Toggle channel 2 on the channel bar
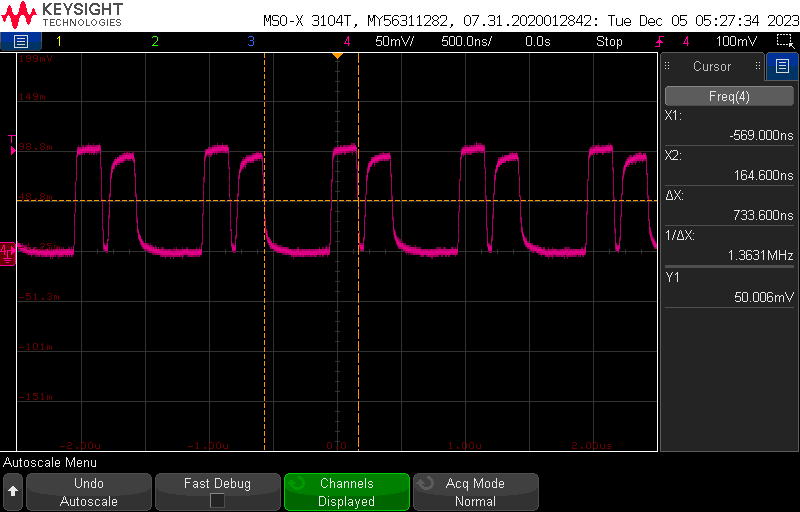Image resolution: width=800 pixels, height=512 pixels. click(x=154, y=41)
